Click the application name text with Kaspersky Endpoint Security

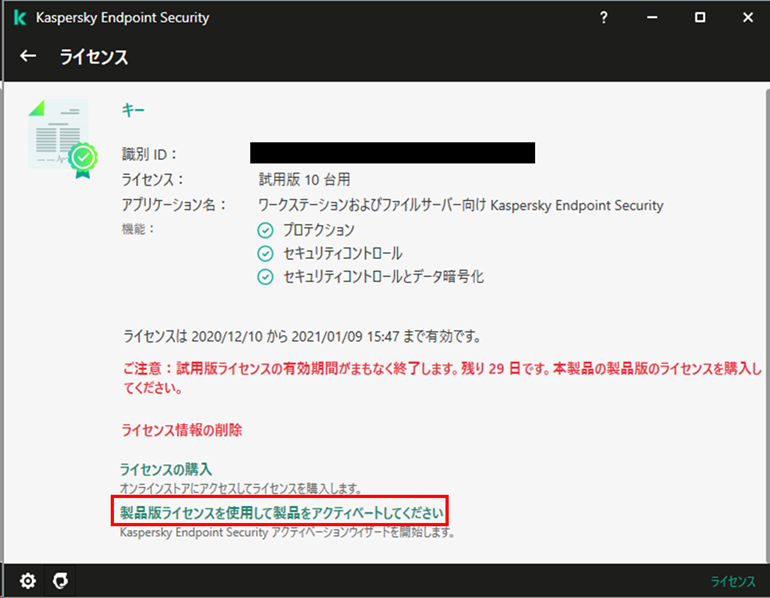click(x=461, y=205)
